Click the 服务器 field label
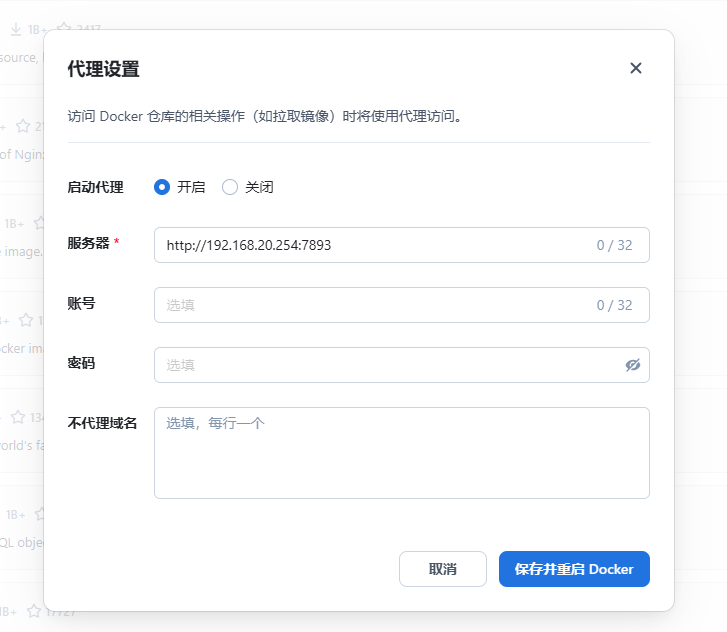727x632 pixels. coord(88,243)
